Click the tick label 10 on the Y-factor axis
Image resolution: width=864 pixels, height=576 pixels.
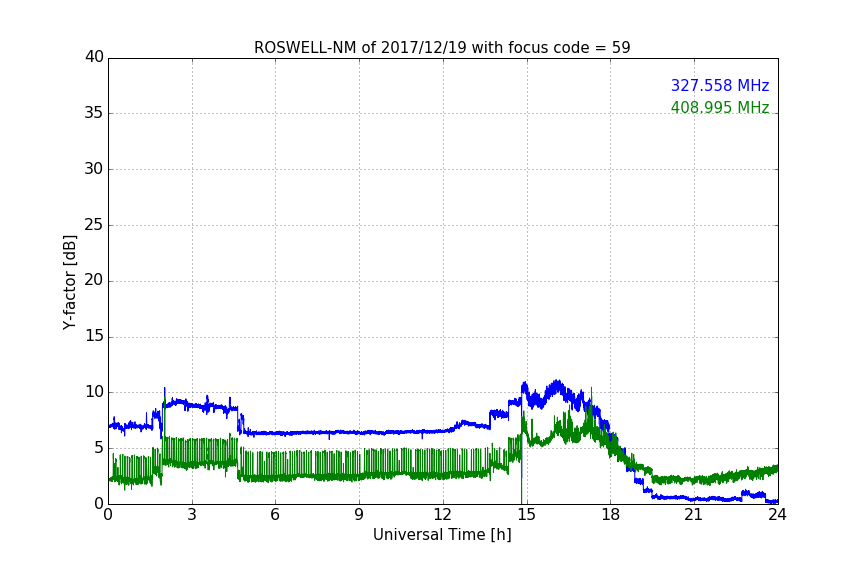pyautogui.click(x=94, y=392)
